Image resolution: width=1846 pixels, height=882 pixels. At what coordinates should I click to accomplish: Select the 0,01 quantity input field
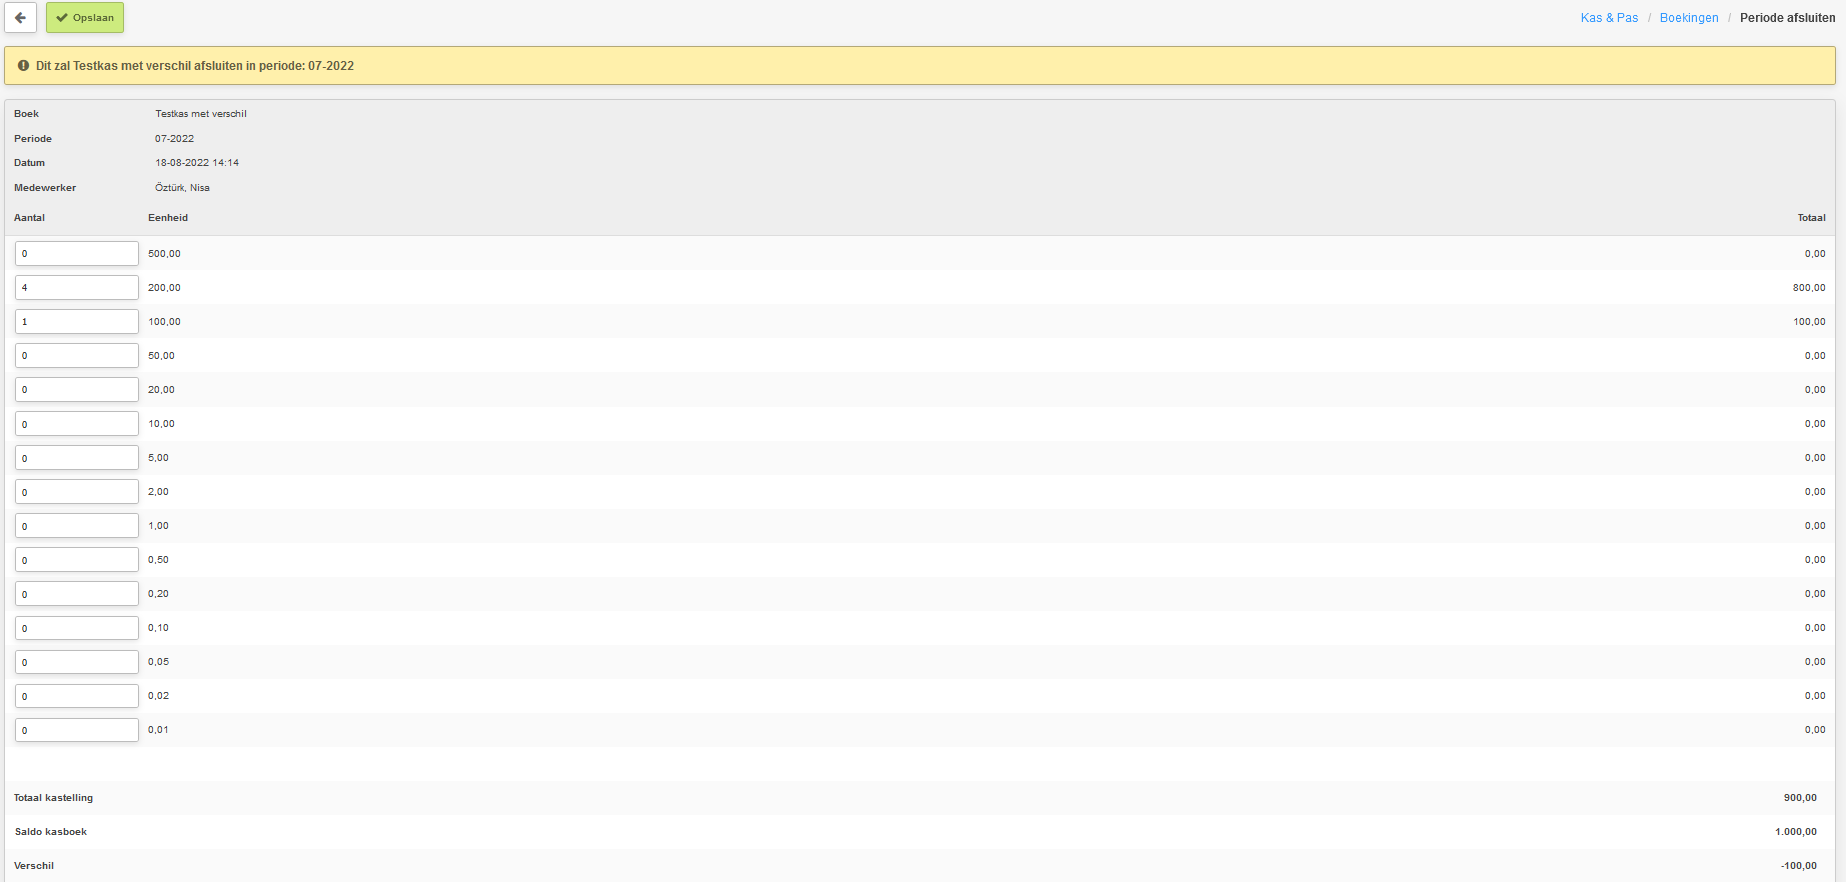coord(77,730)
